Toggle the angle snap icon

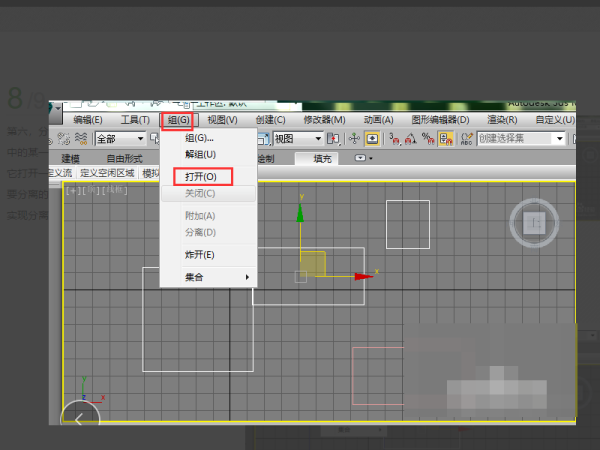(x=411, y=139)
